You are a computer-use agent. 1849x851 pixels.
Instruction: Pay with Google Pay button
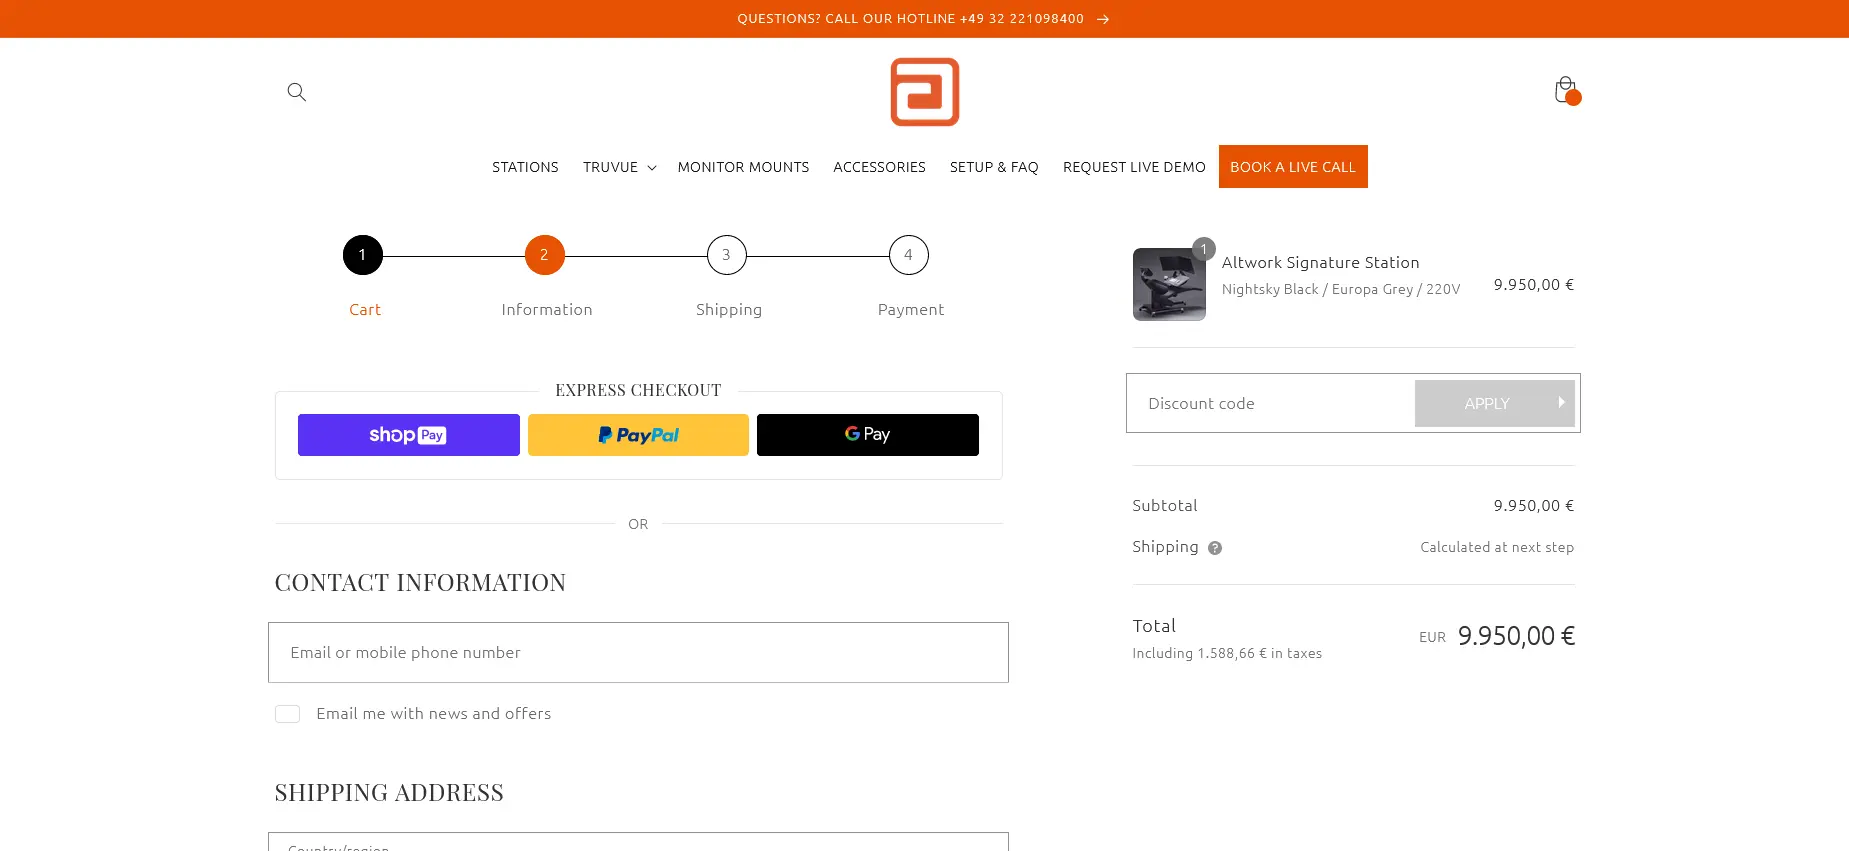click(868, 435)
